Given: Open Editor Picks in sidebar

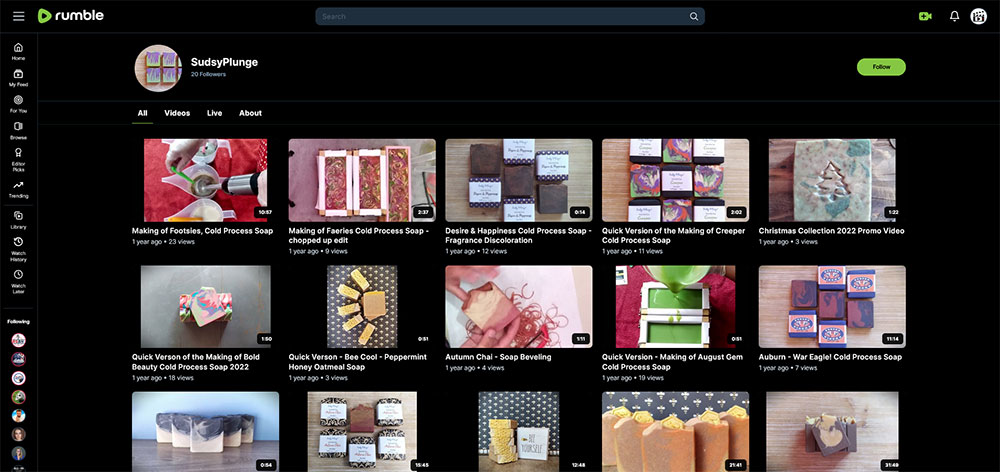Looking at the screenshot, I should coord(18,160).
